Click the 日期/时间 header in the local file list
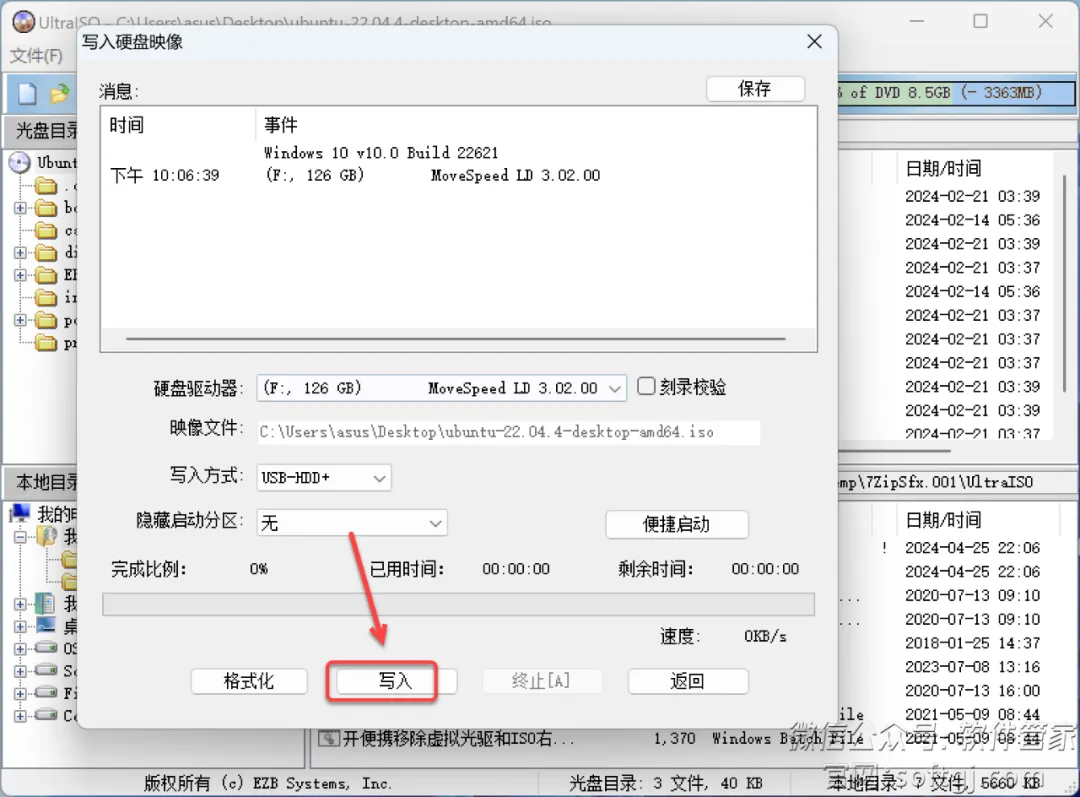 pos(944,520)
